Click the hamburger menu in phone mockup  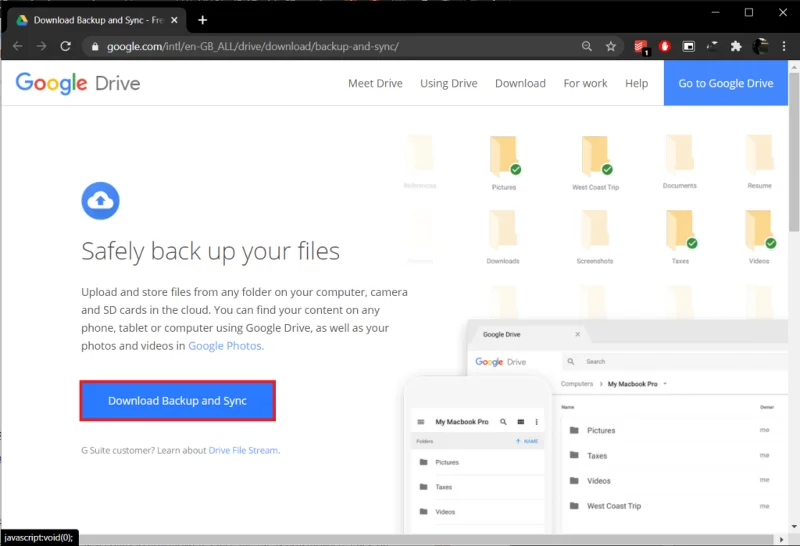tap(421, 421)
